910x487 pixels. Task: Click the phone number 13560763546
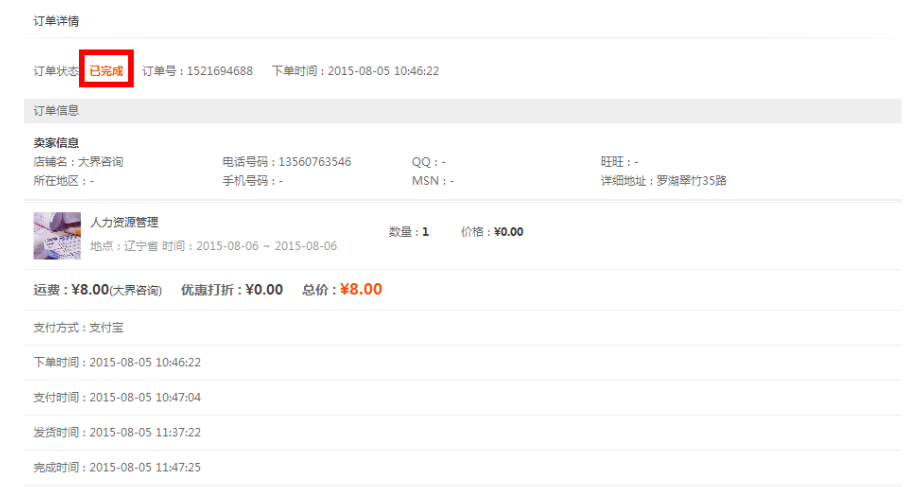(x=314, y=161)
